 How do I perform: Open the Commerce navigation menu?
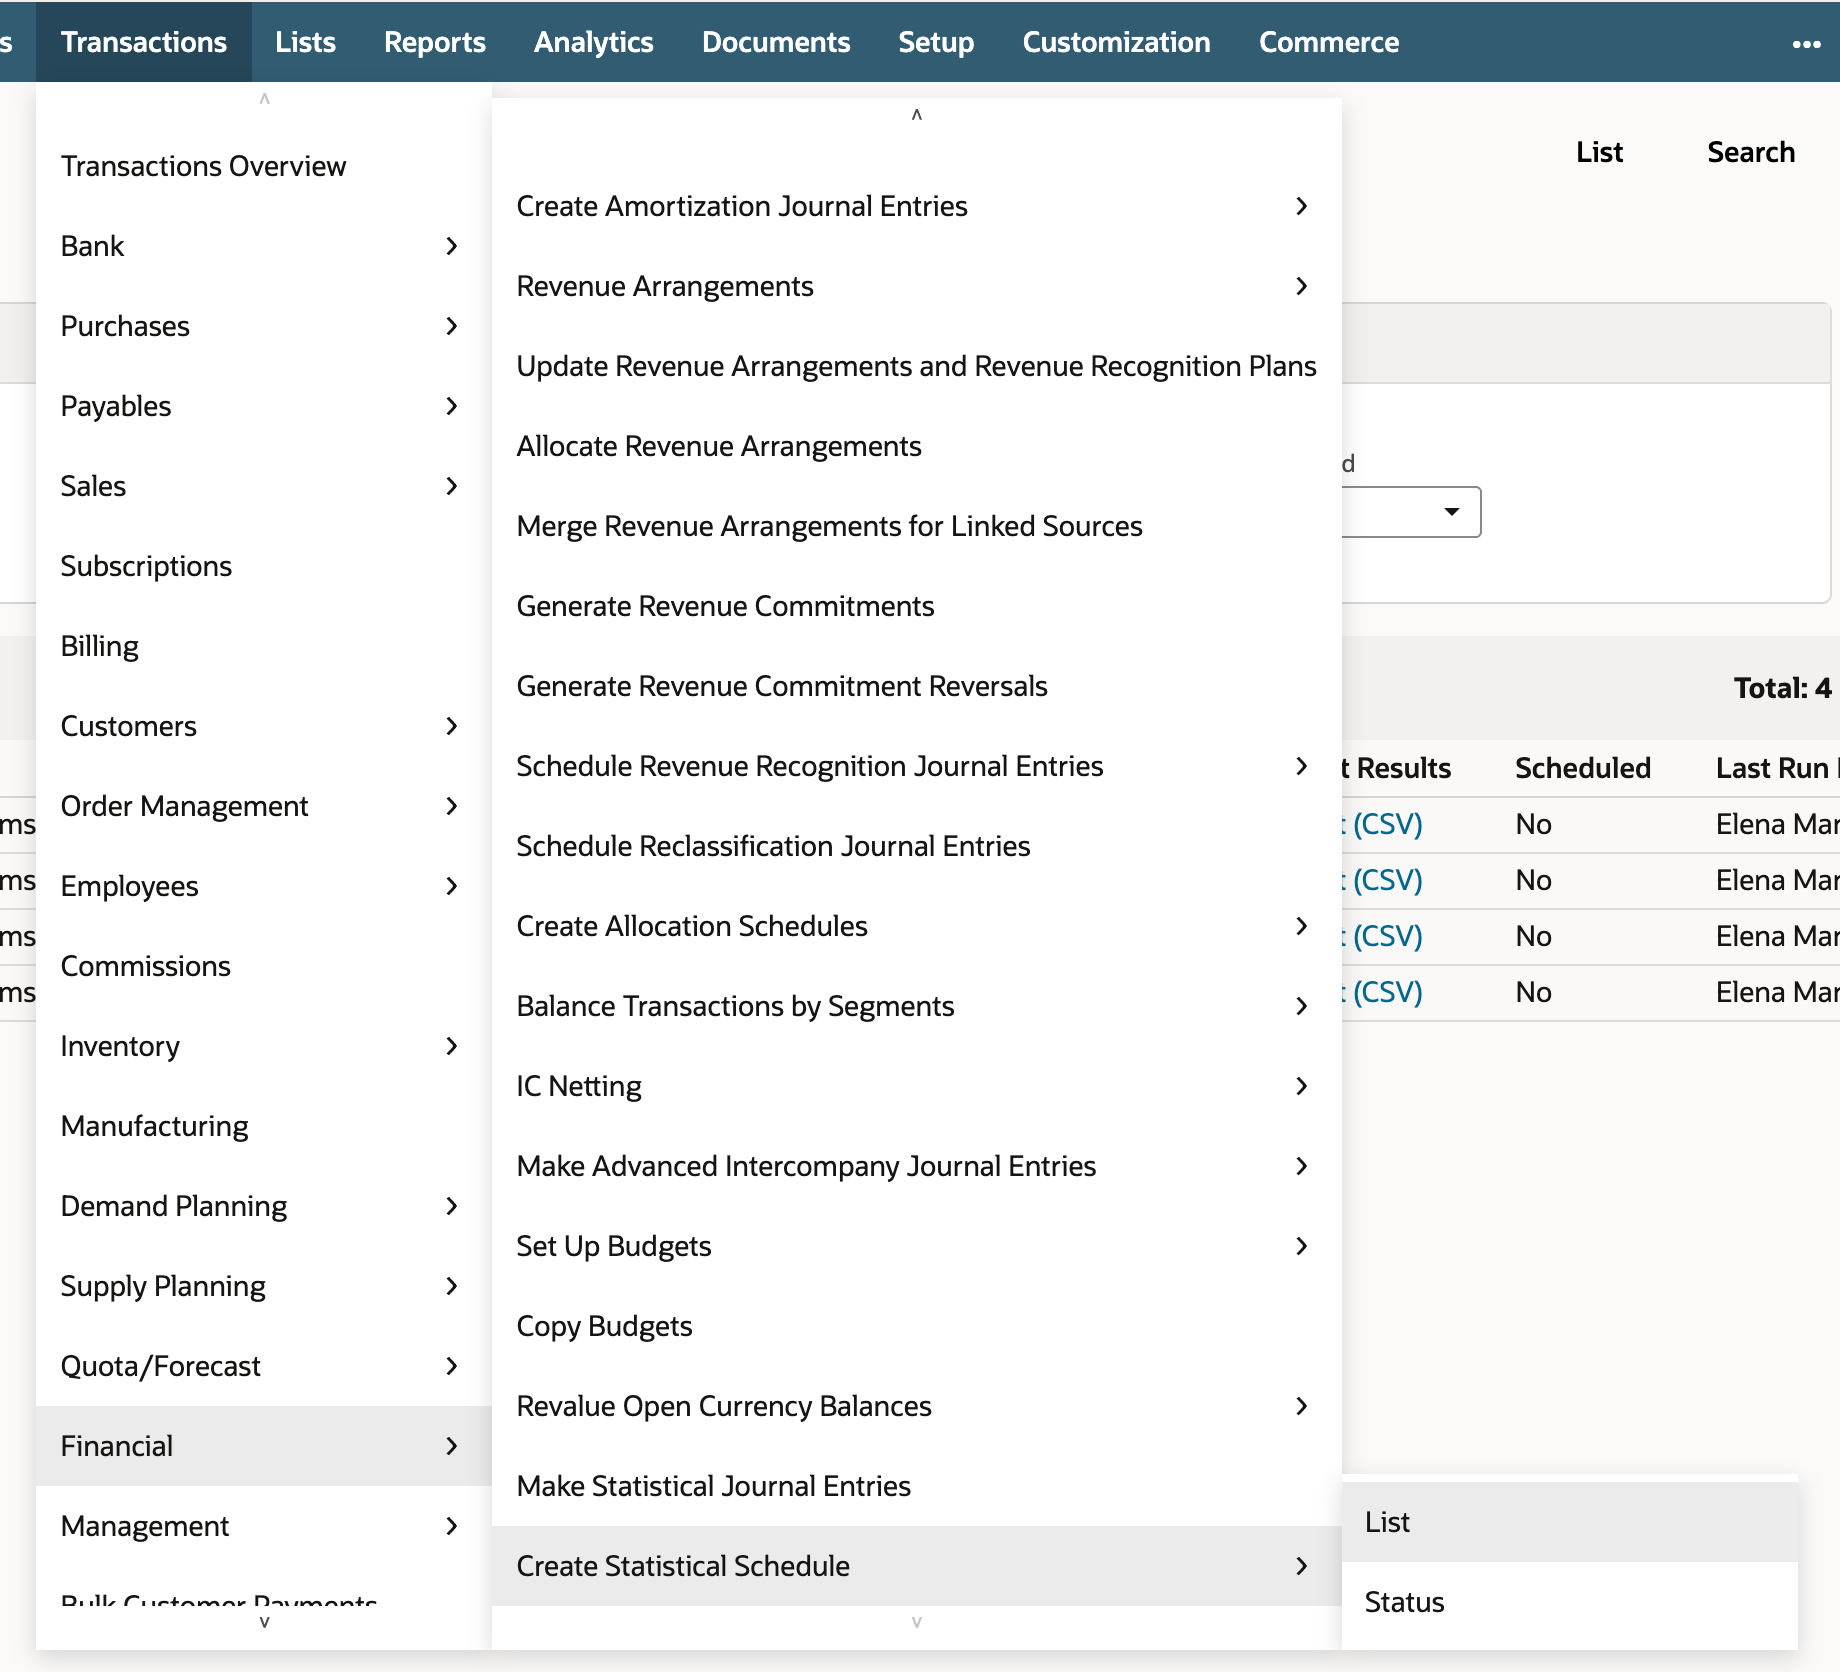tap(1329, 42)
